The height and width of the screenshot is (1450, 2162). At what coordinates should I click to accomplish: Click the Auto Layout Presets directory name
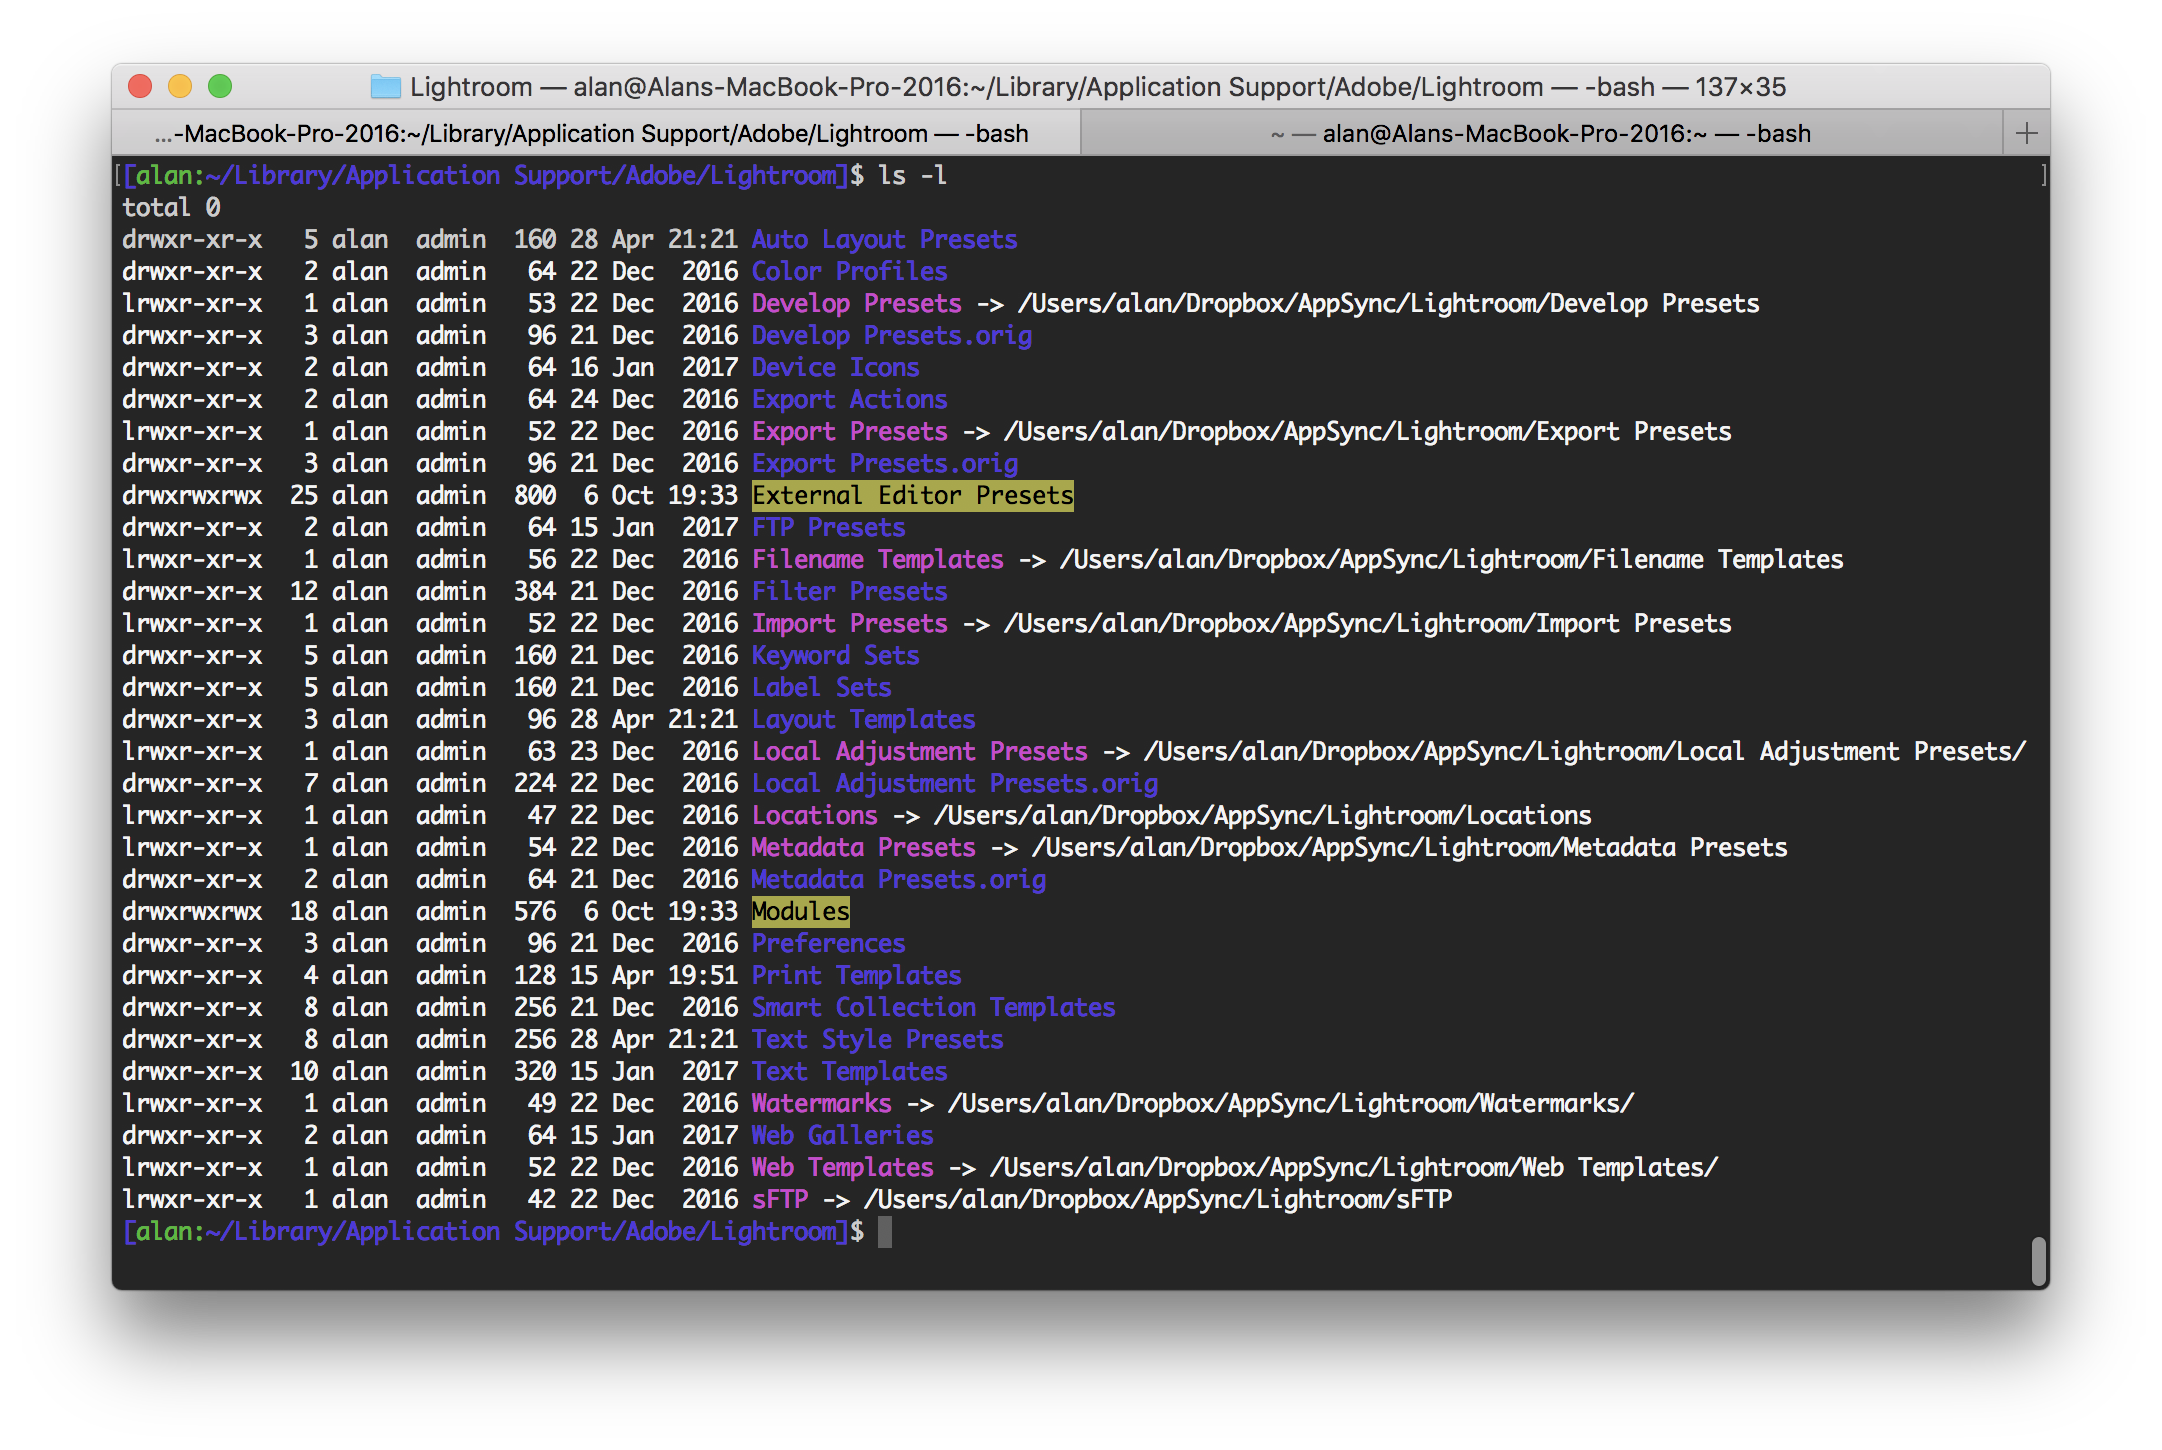(884, 239)
